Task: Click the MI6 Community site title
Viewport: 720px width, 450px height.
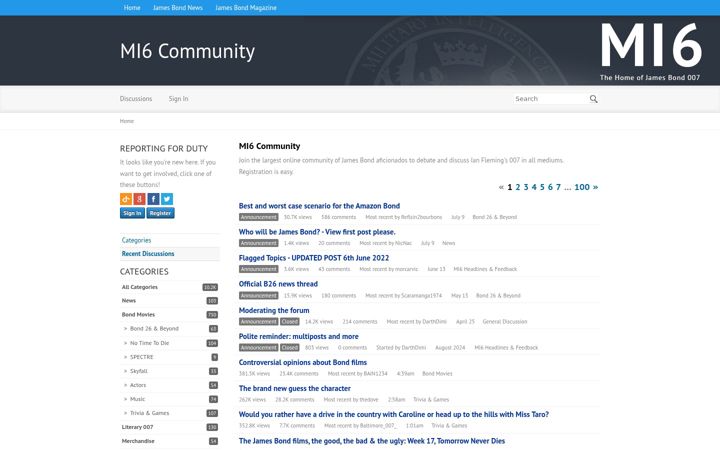Action: click(x=187, y=51)
